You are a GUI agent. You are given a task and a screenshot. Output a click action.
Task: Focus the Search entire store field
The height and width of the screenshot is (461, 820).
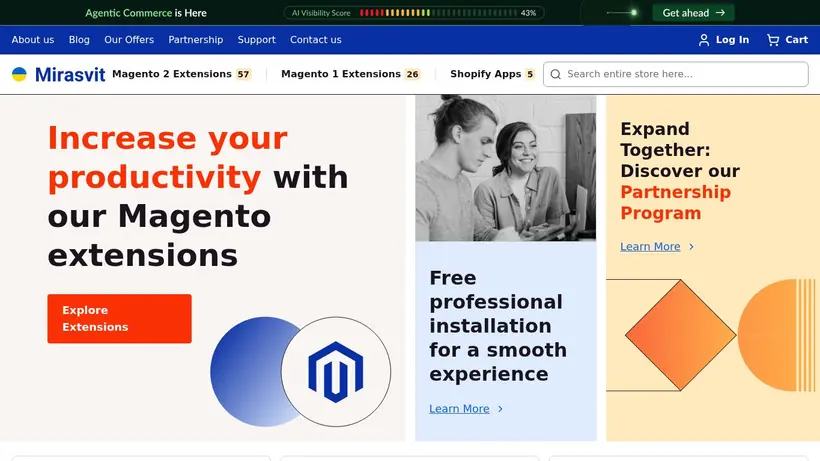pos(676,74)
